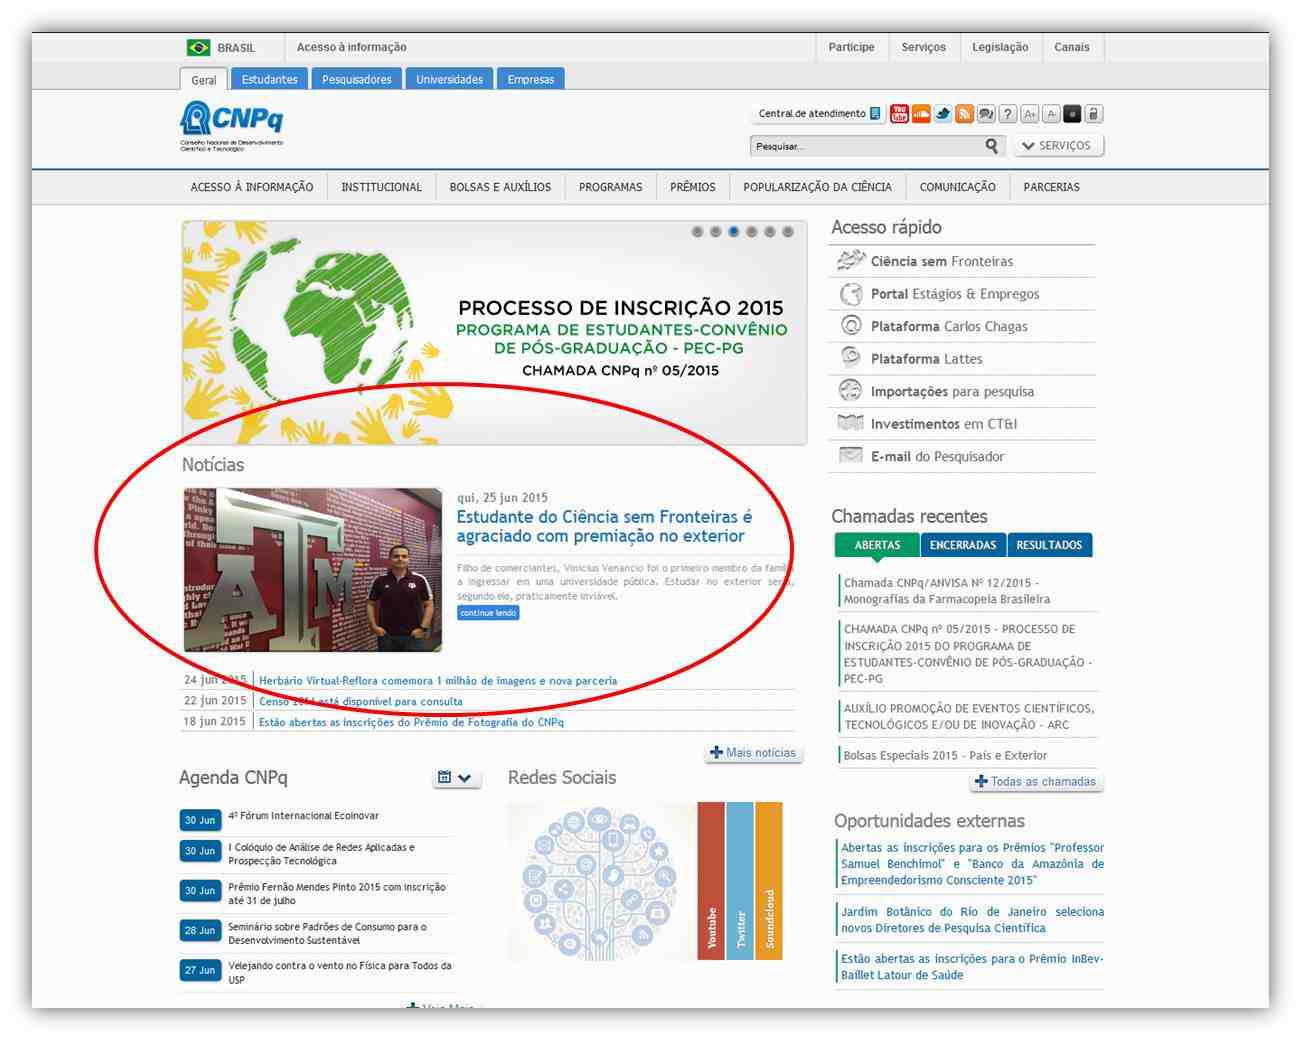1301x1040 pixels.
Task: Open the PROGRAMAS menu
Action: [x=610, y=187]
